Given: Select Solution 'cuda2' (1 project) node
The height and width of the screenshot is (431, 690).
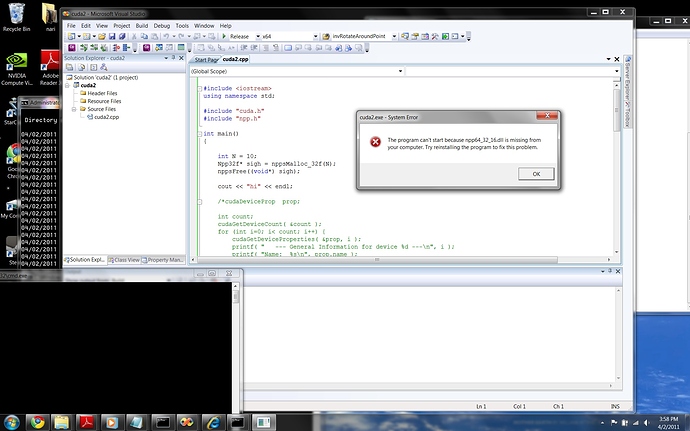Looking at the screenshot, I should (103, 77).
